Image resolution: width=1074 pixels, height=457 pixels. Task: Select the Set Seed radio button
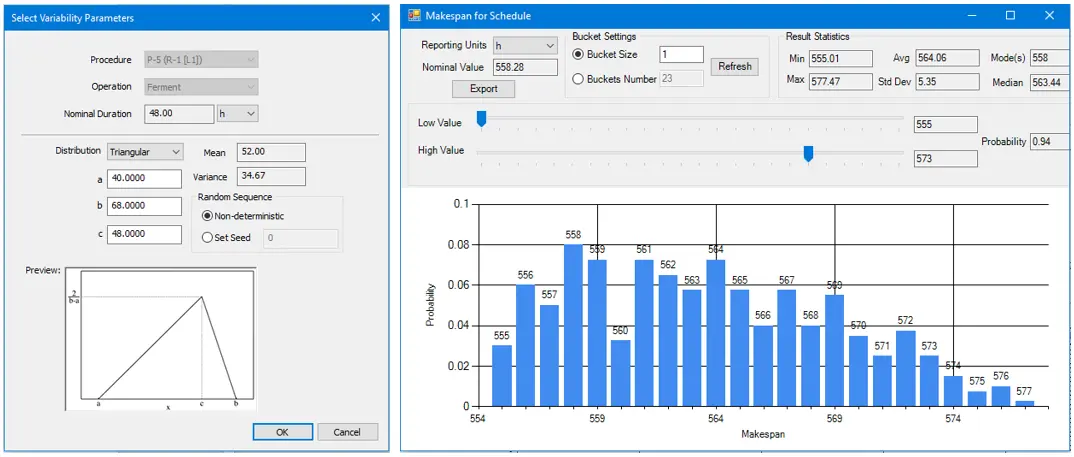207,238
